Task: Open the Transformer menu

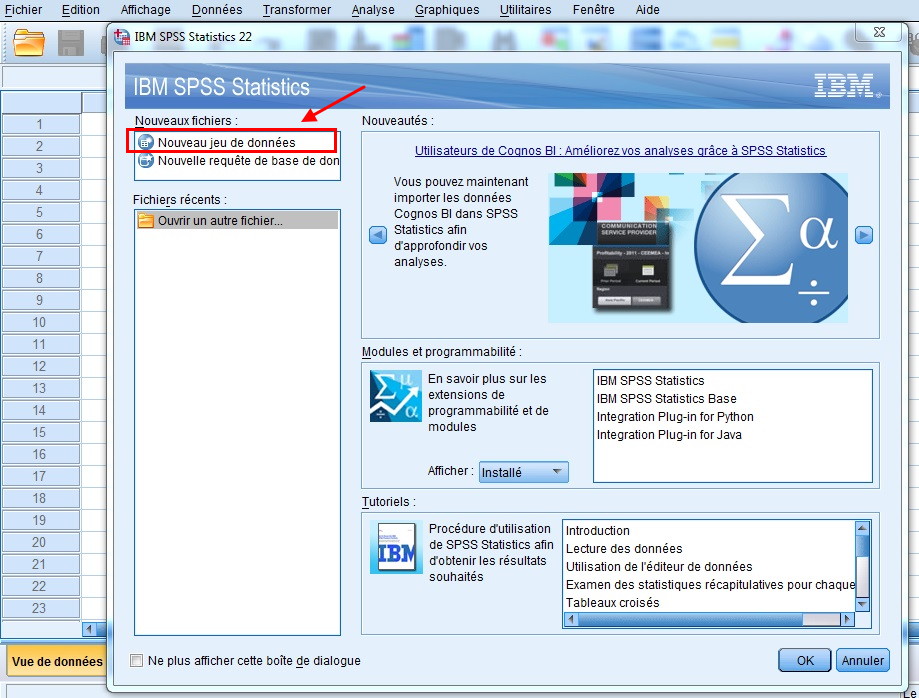Action: (297, 10)
